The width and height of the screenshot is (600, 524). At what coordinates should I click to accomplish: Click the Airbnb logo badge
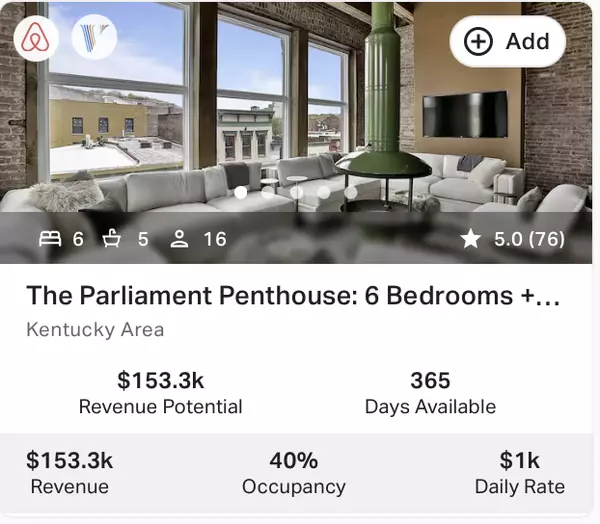37,40
